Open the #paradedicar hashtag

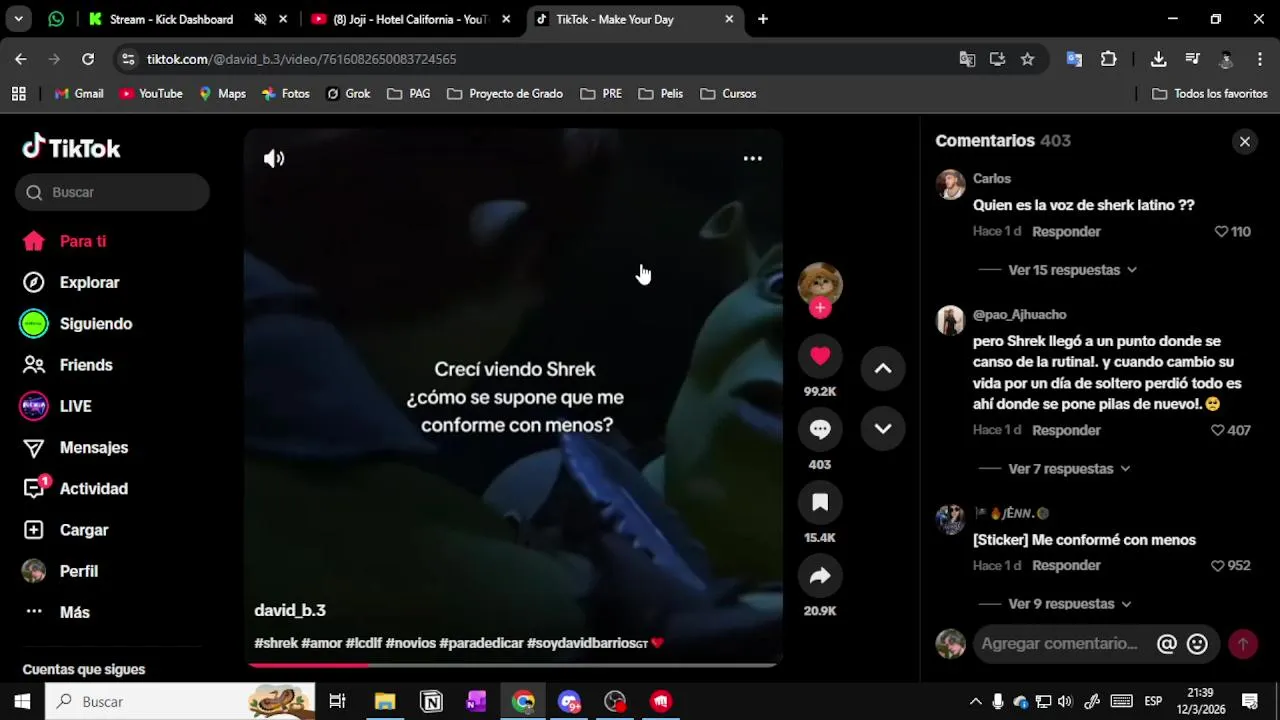coord(481,643)
